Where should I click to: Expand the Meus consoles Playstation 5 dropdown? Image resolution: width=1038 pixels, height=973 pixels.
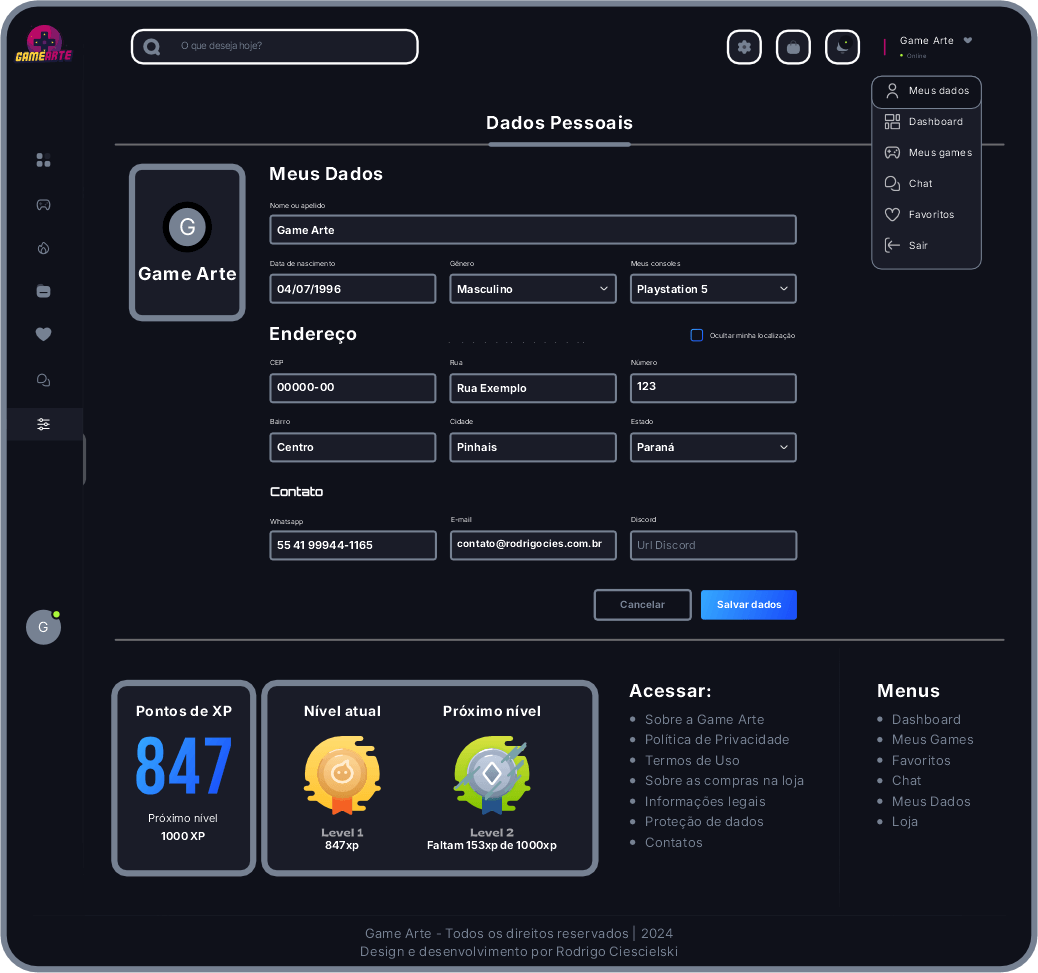coord(713,289)
